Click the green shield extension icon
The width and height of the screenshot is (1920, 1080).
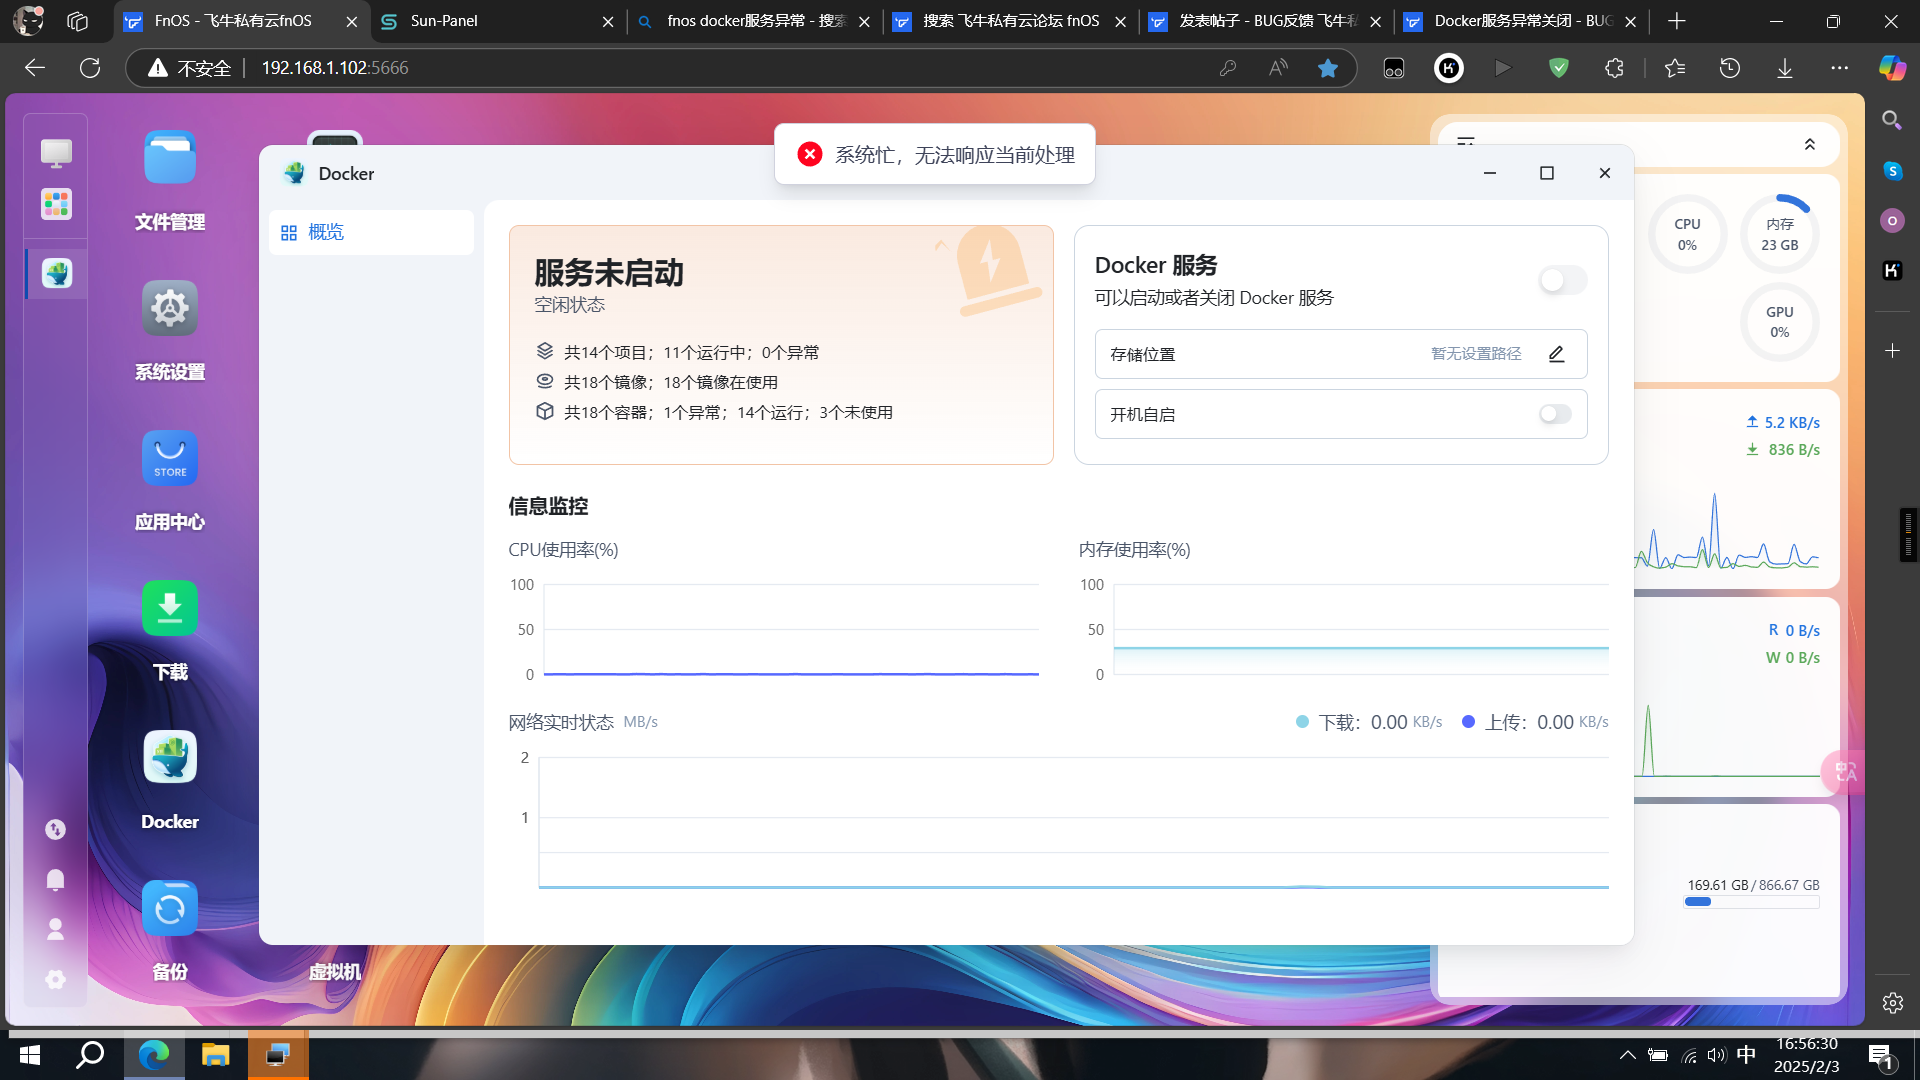coord(1559,68)
